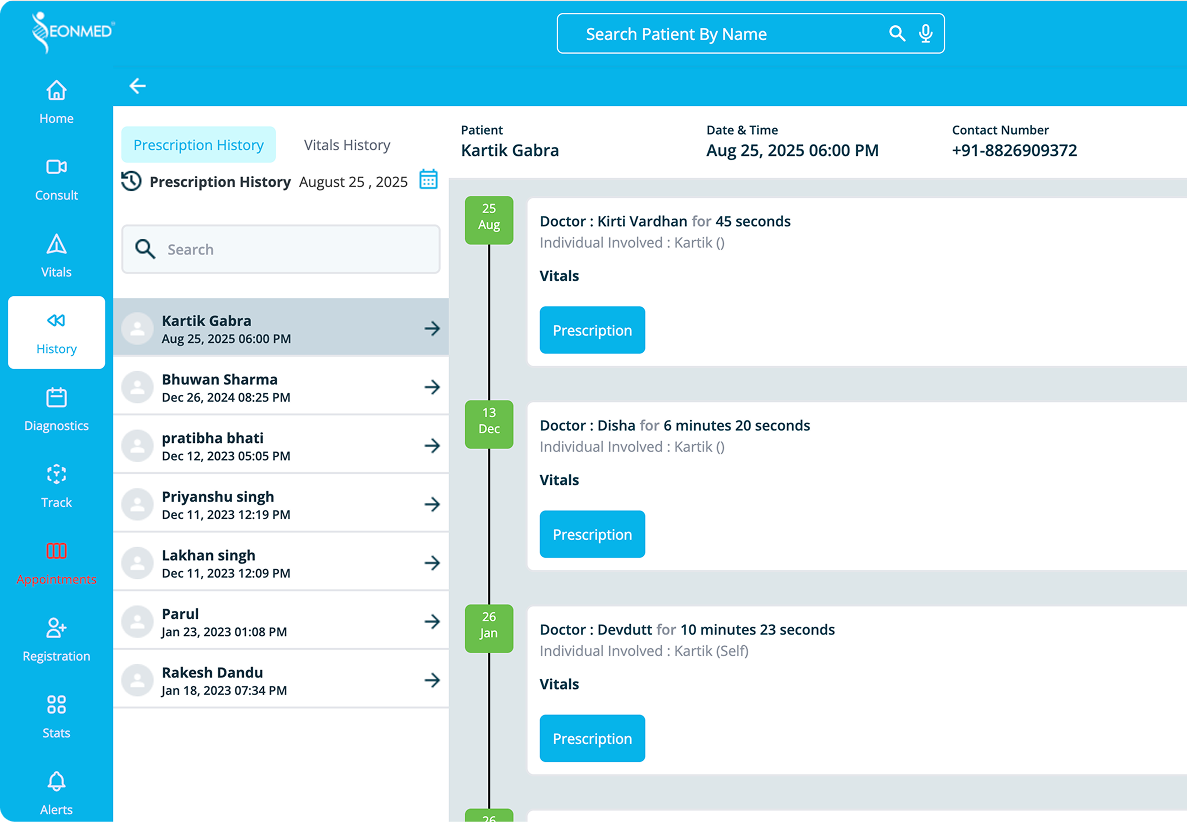Click Kartik Gabra's avatar
This screenshot has height=822, width=1187.
(x=138, y=328)
